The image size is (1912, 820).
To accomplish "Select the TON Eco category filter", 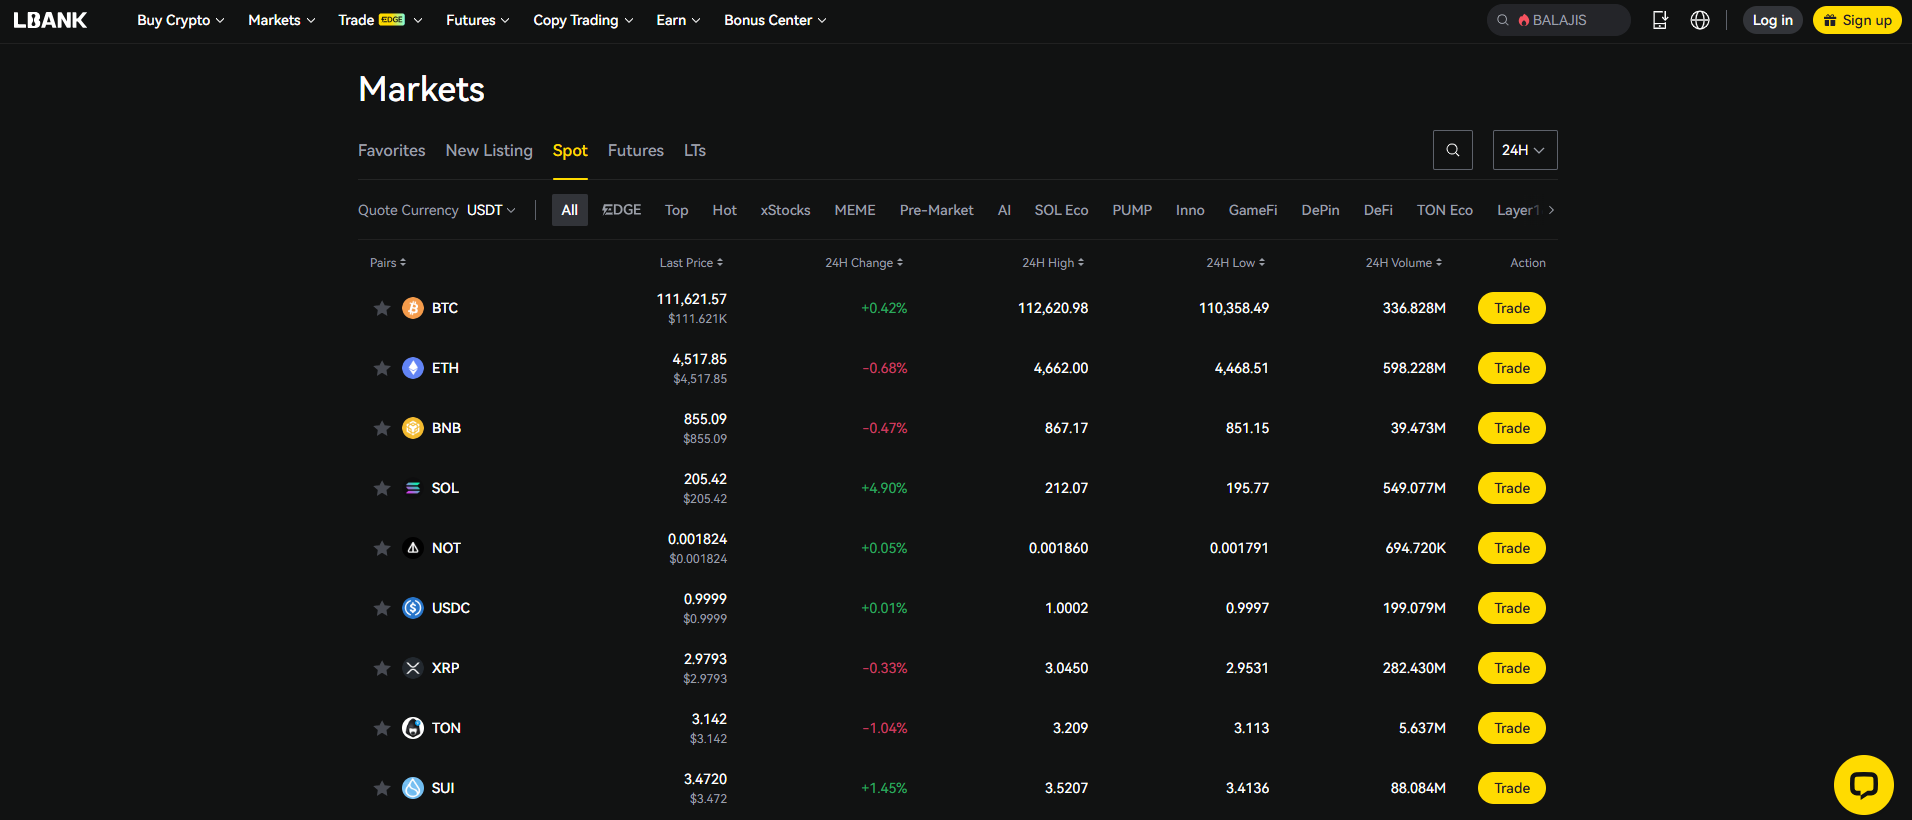I will [1444, 210].
